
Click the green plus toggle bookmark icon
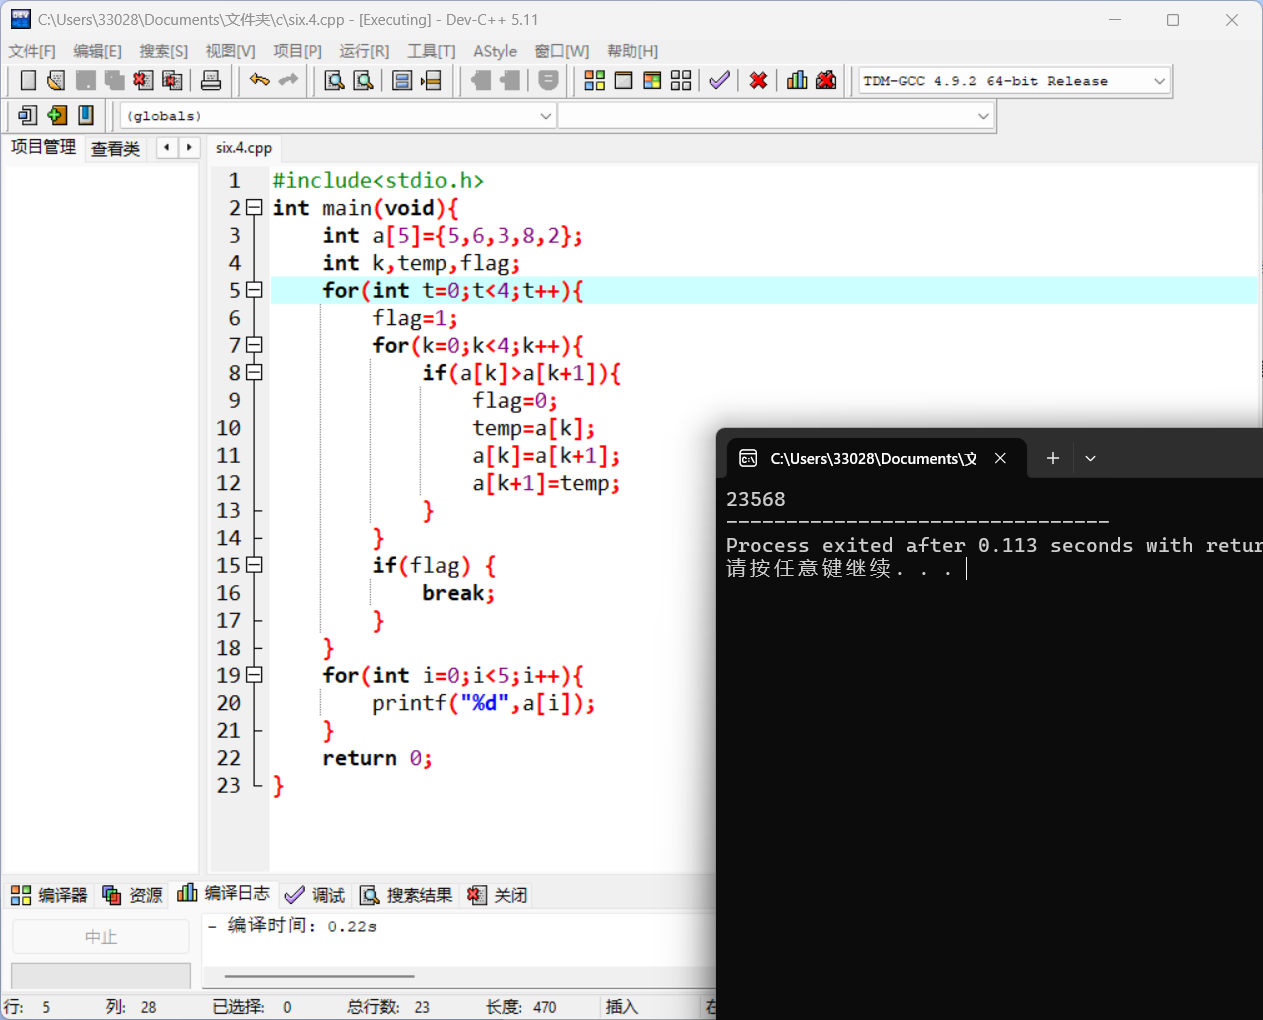pyautogui.click(x=57, y=115)
